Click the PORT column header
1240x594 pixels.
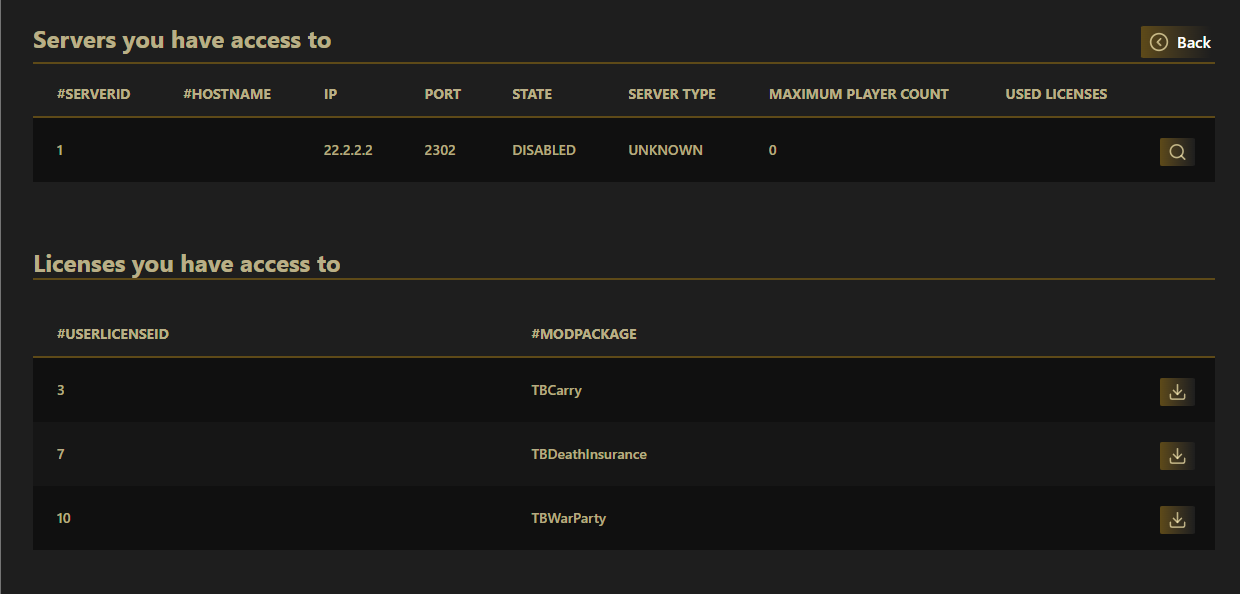[x=443, y=94]
